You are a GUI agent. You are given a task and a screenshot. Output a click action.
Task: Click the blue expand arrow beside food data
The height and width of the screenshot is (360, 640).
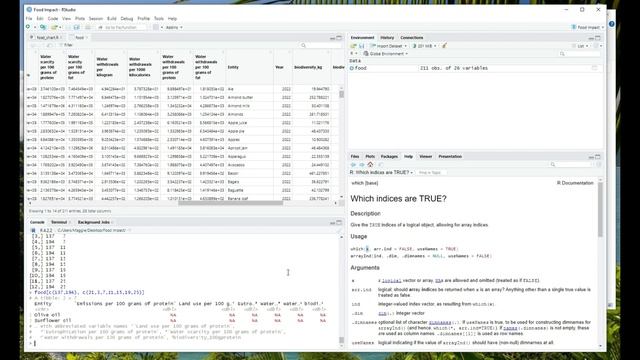[x=352, y=68]
